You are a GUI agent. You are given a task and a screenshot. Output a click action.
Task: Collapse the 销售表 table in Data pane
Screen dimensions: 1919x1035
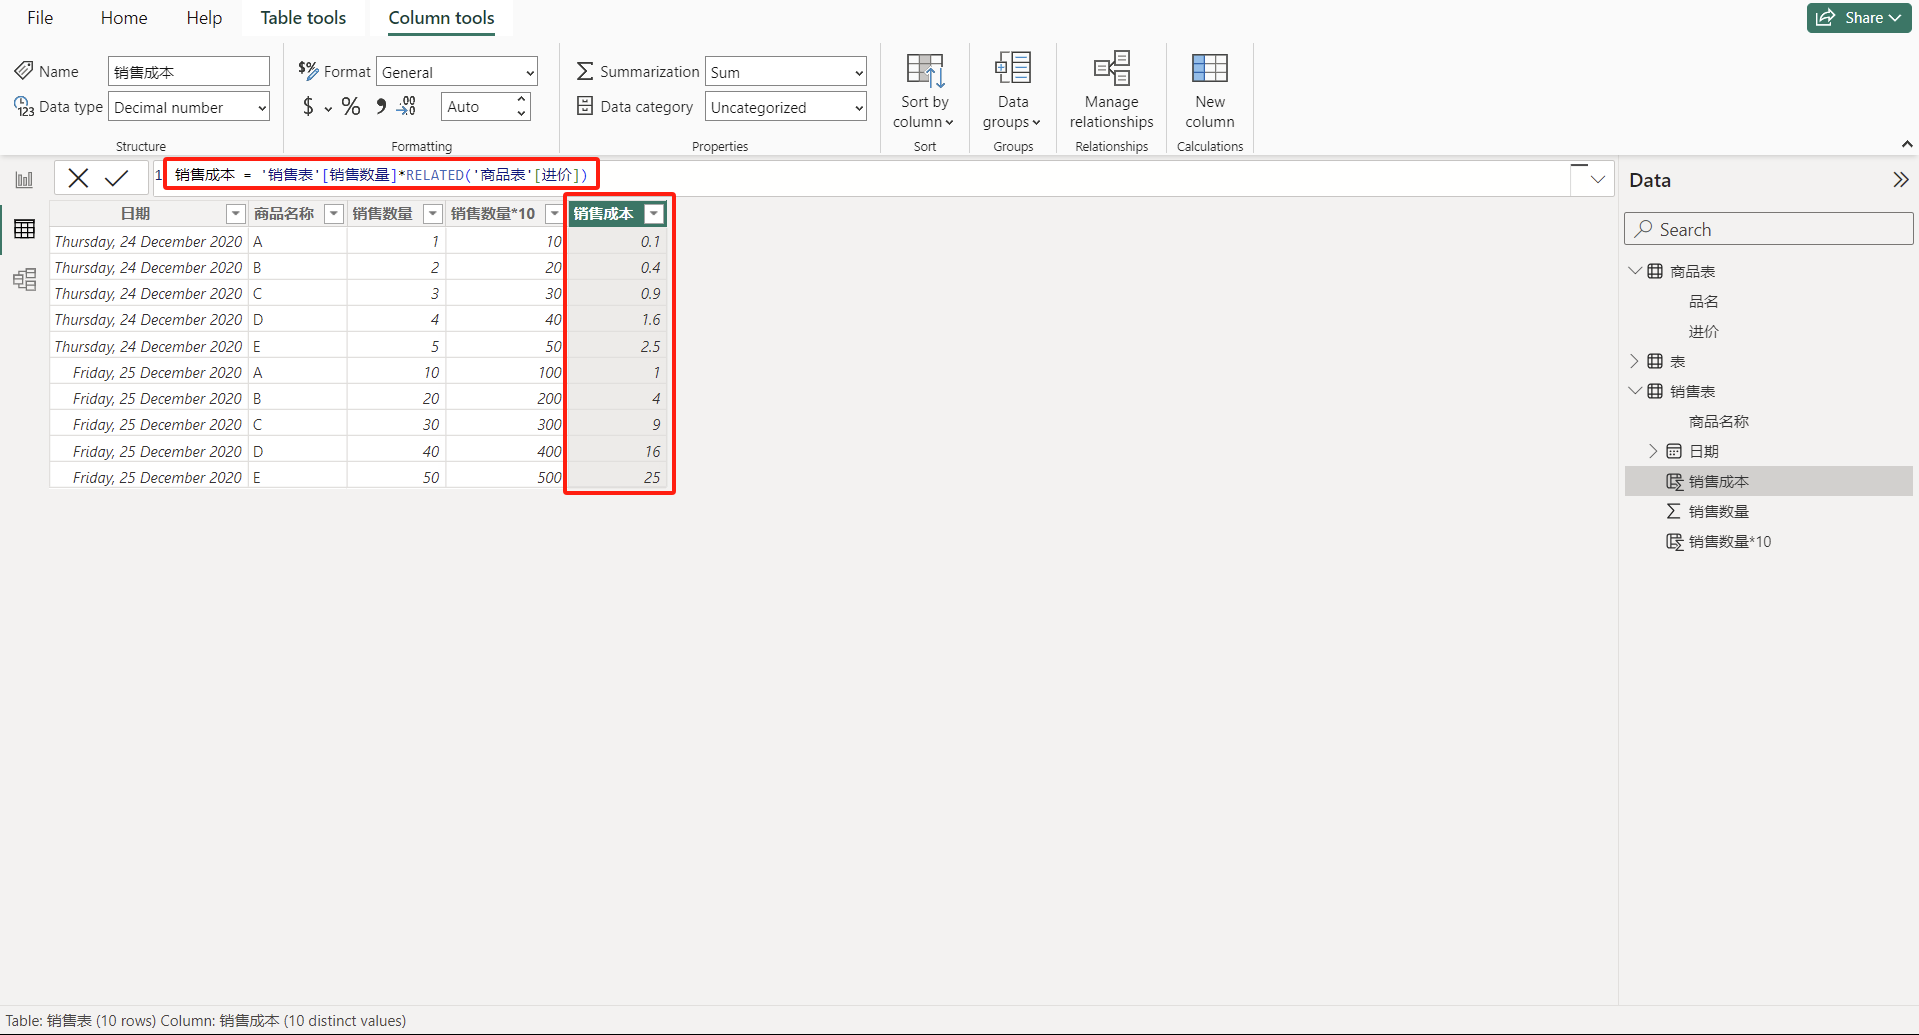1635,391
